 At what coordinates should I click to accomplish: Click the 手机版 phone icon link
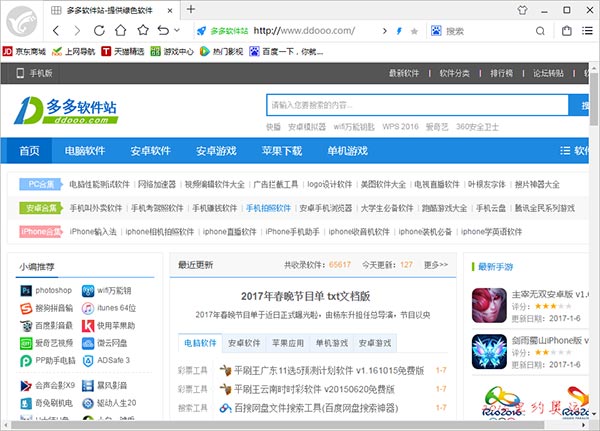34,73
